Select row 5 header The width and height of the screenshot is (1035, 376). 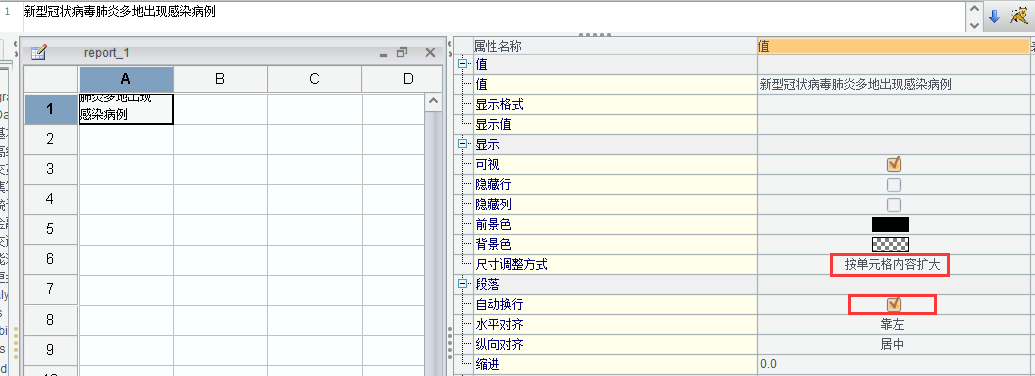51,229
